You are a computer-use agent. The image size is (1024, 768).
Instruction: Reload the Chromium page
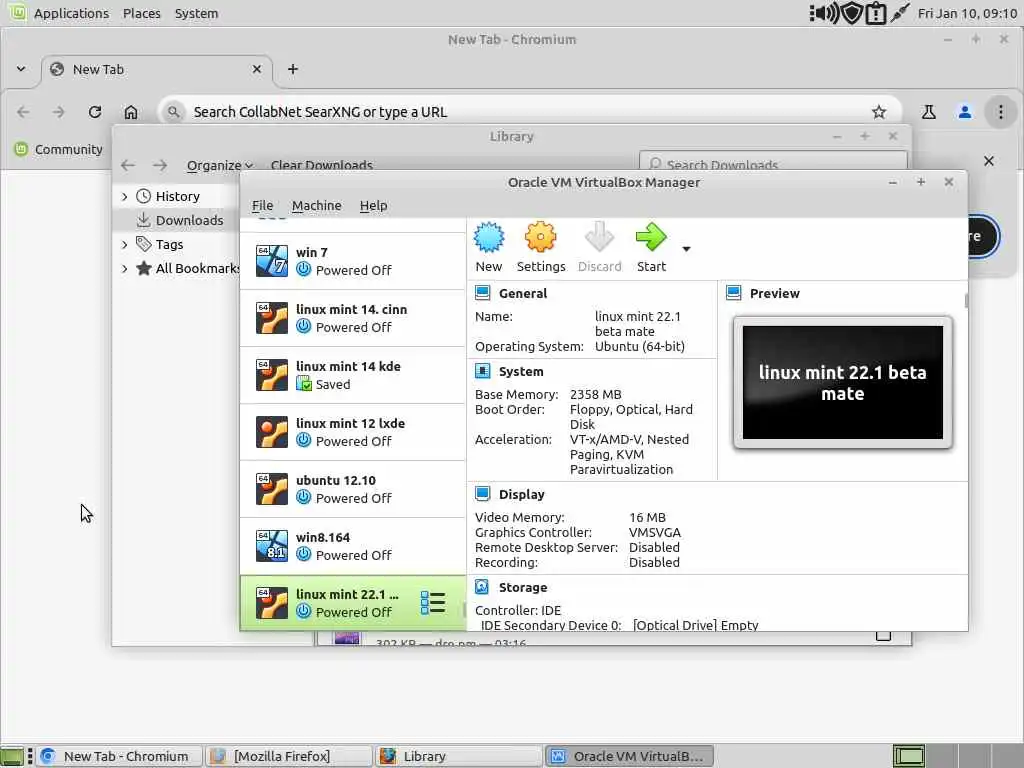tap(95, 112)
